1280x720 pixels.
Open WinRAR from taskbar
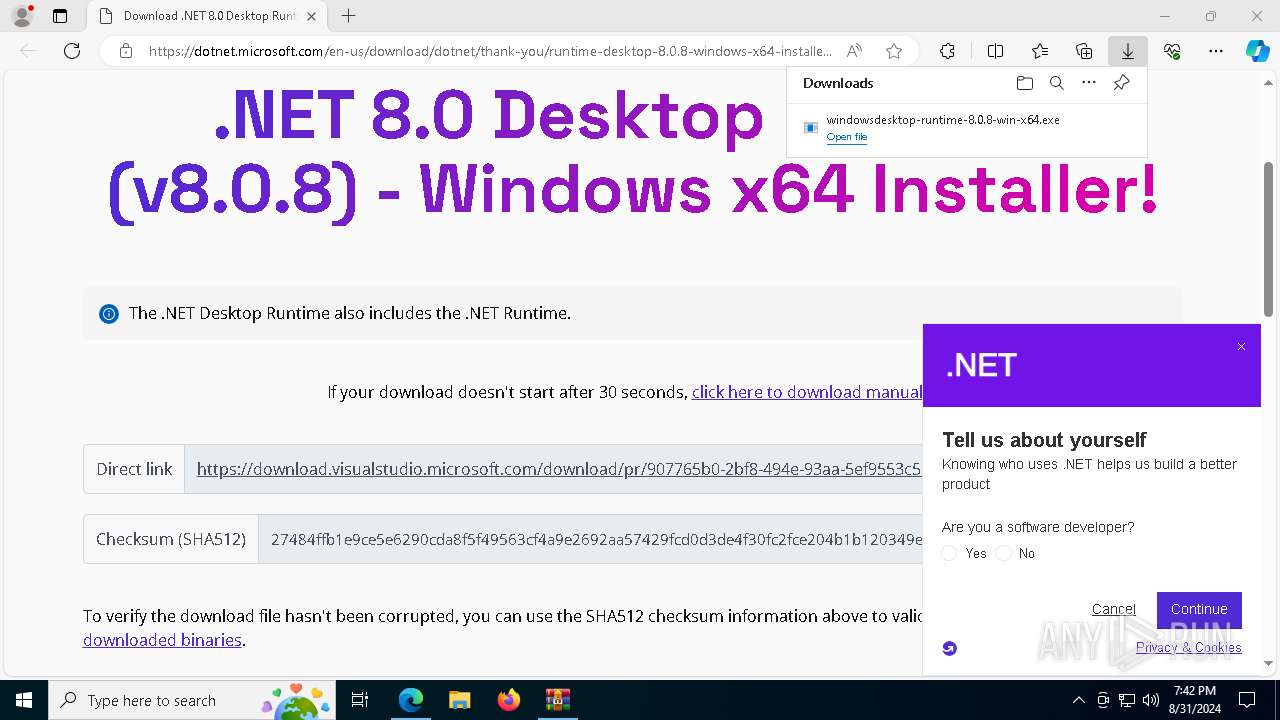557,700
